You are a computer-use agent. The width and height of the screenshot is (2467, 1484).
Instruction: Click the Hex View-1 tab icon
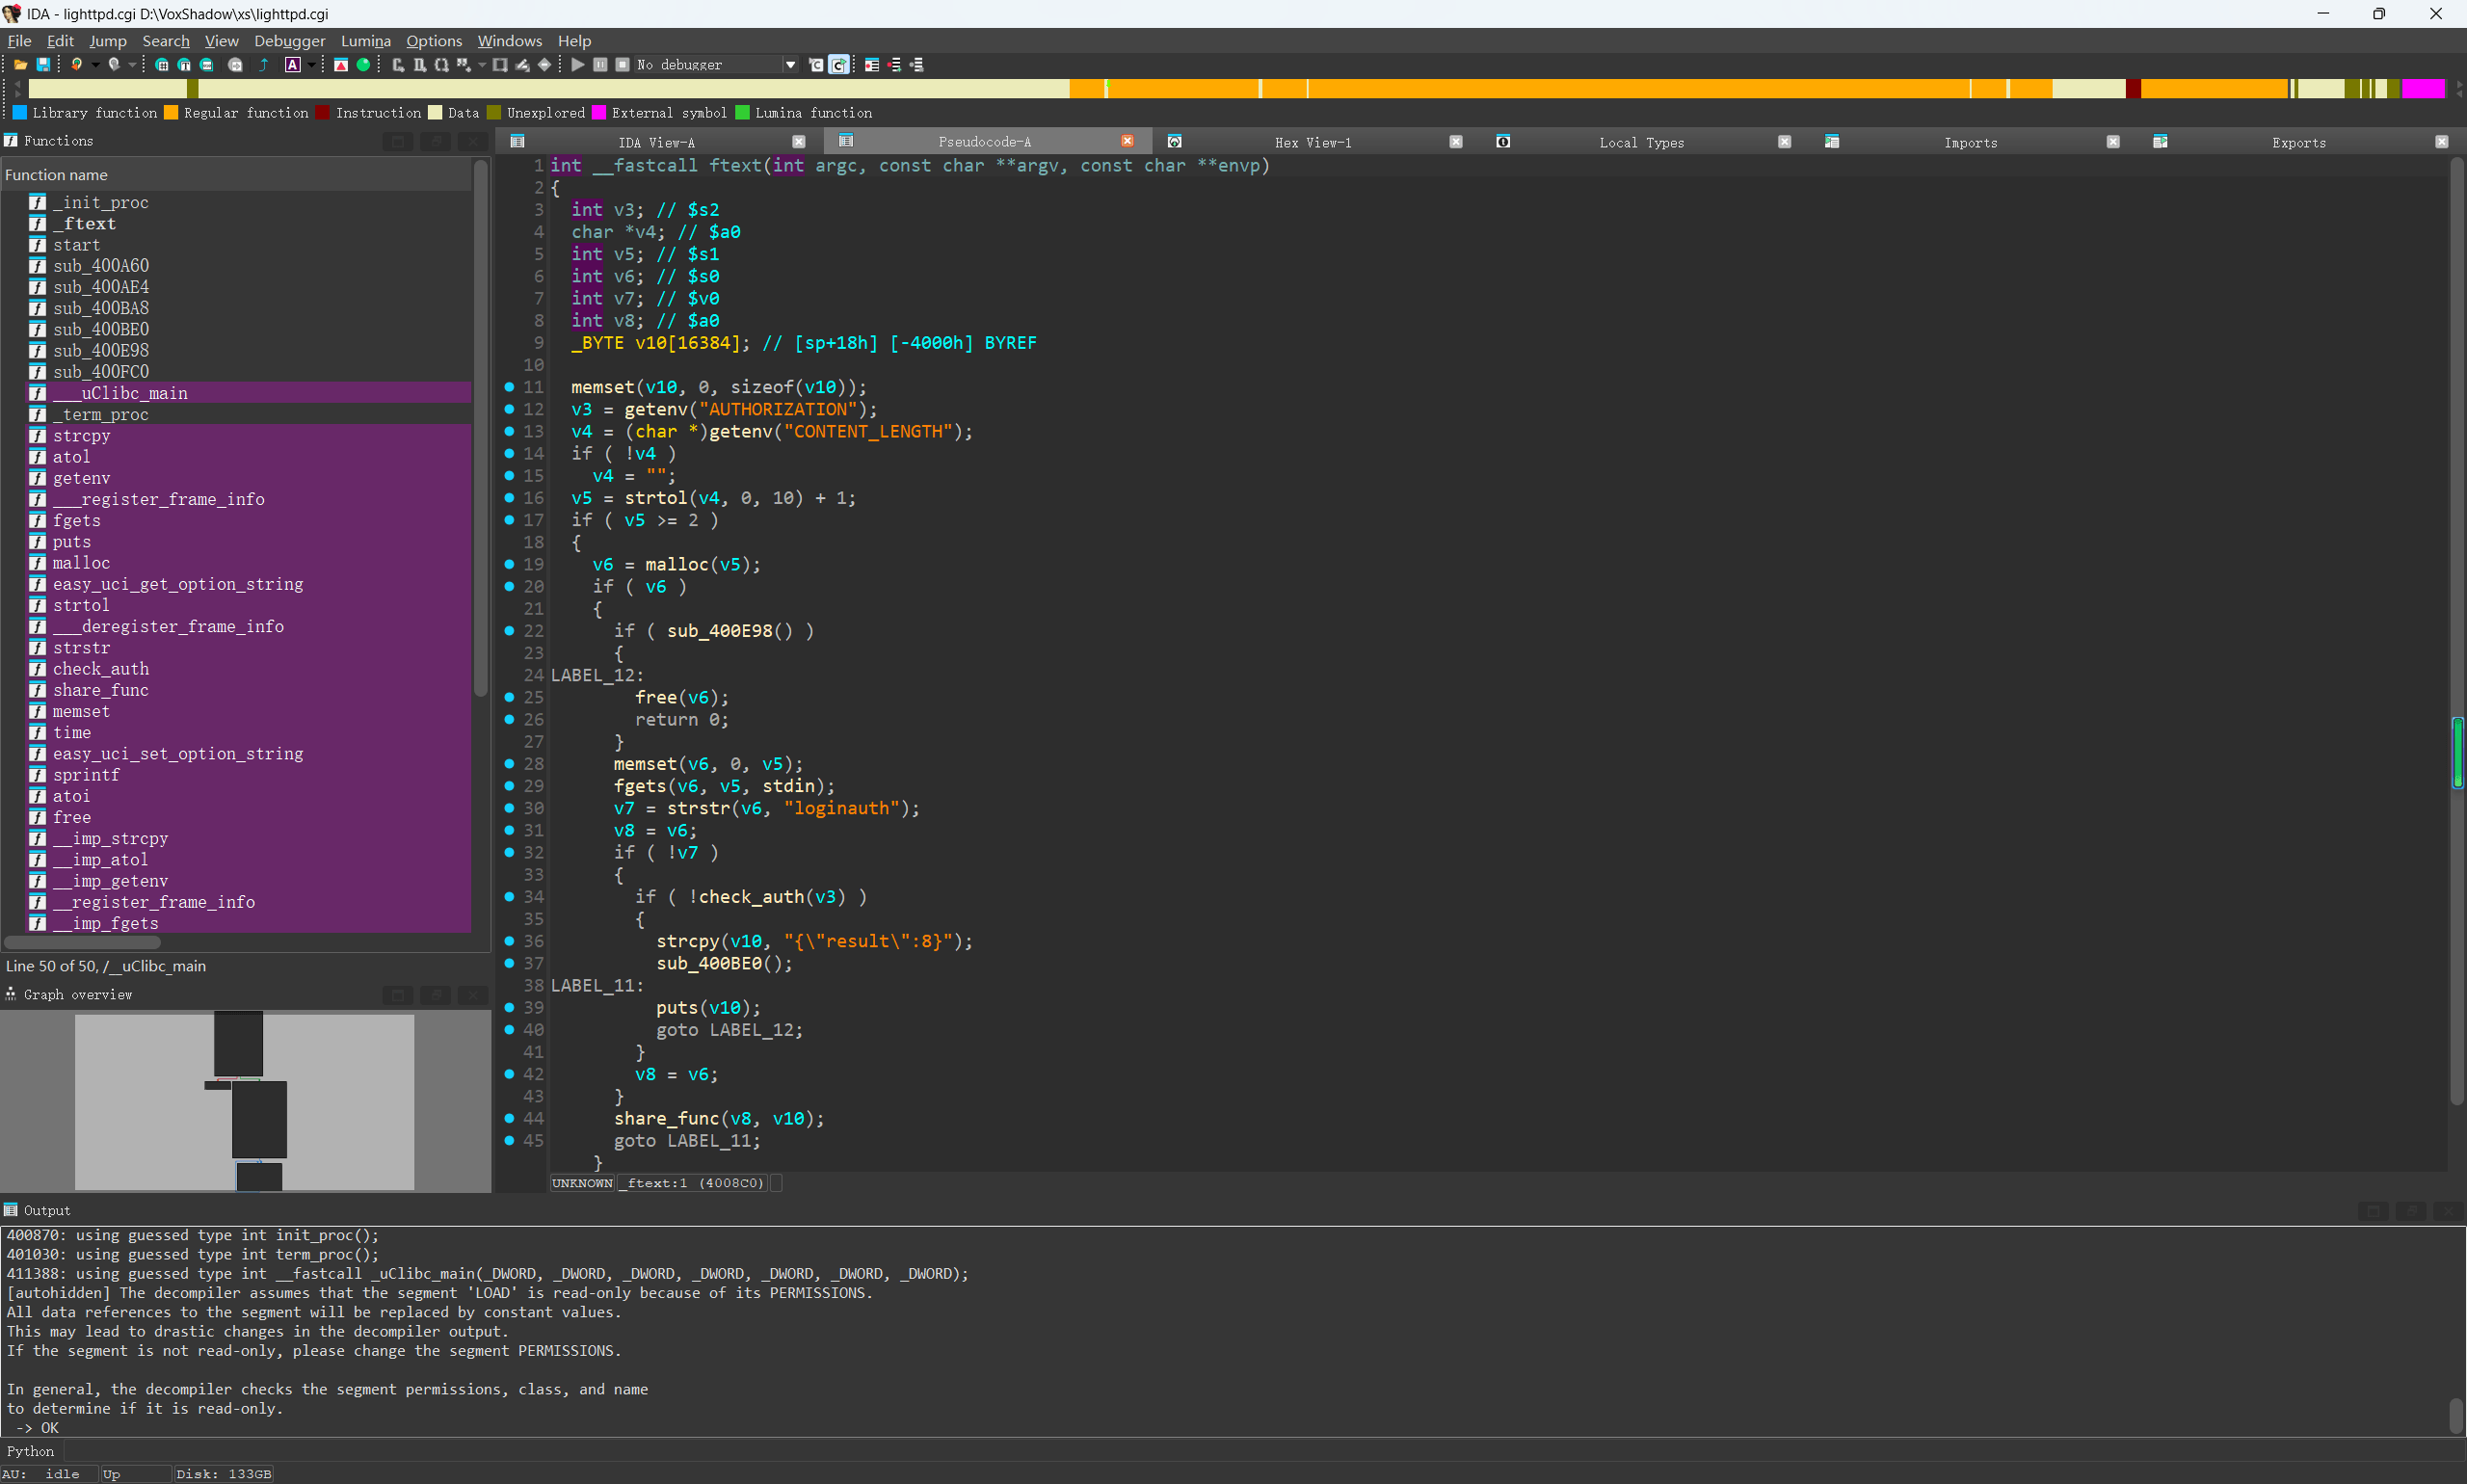[1174, 142]
